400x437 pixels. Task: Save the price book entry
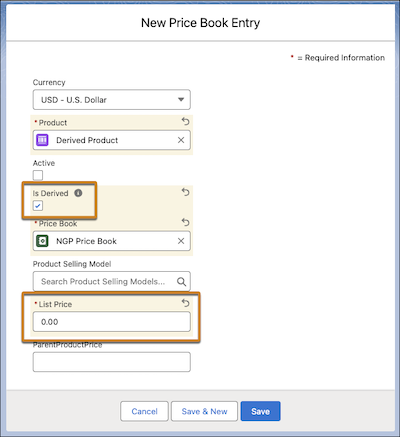point(261,411)
